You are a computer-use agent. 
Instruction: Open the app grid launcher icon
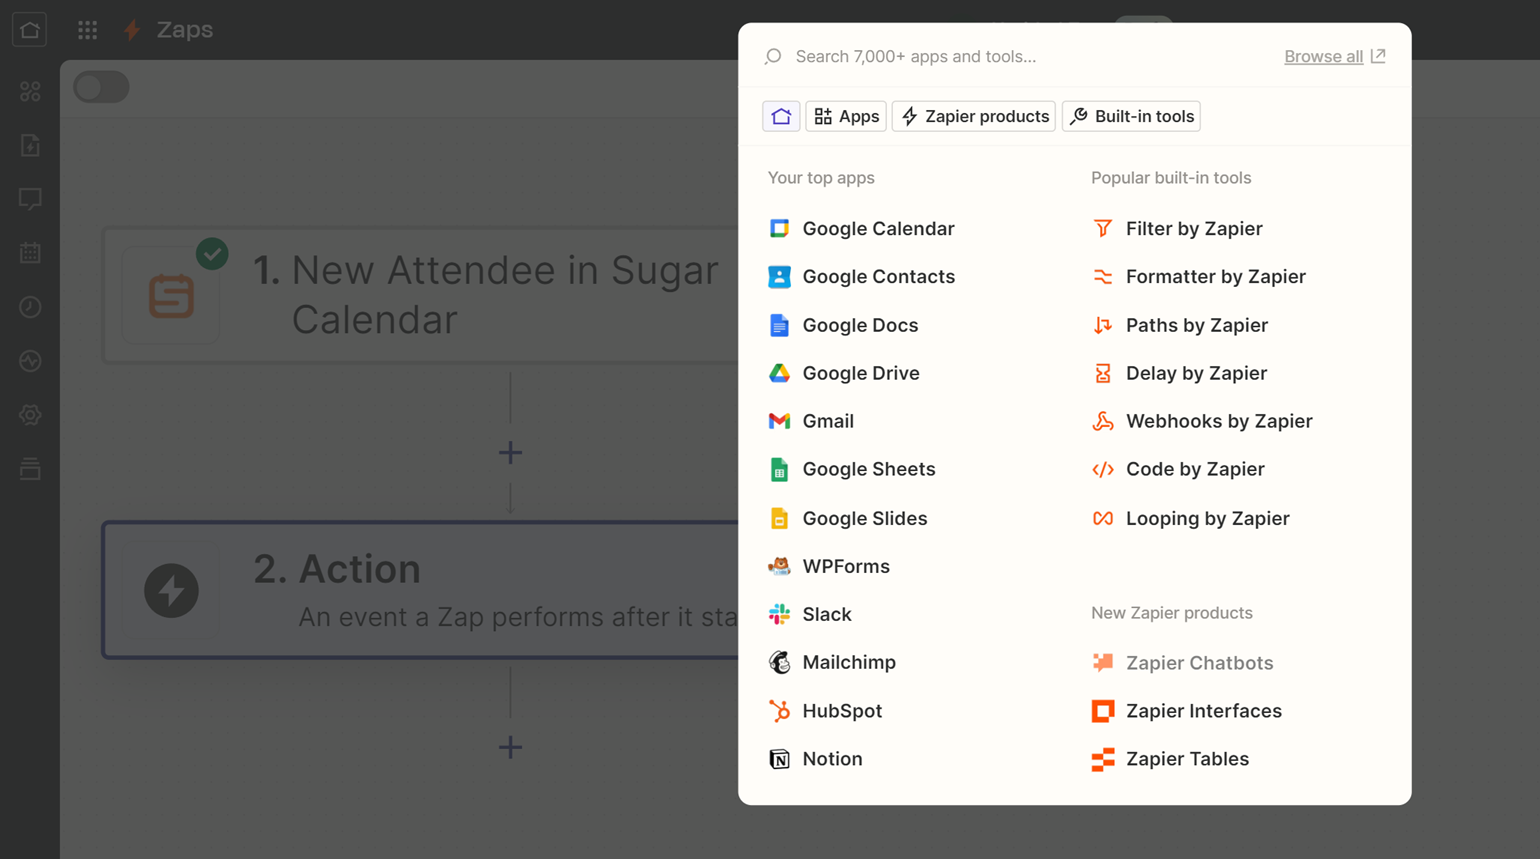tap(88, 30)
